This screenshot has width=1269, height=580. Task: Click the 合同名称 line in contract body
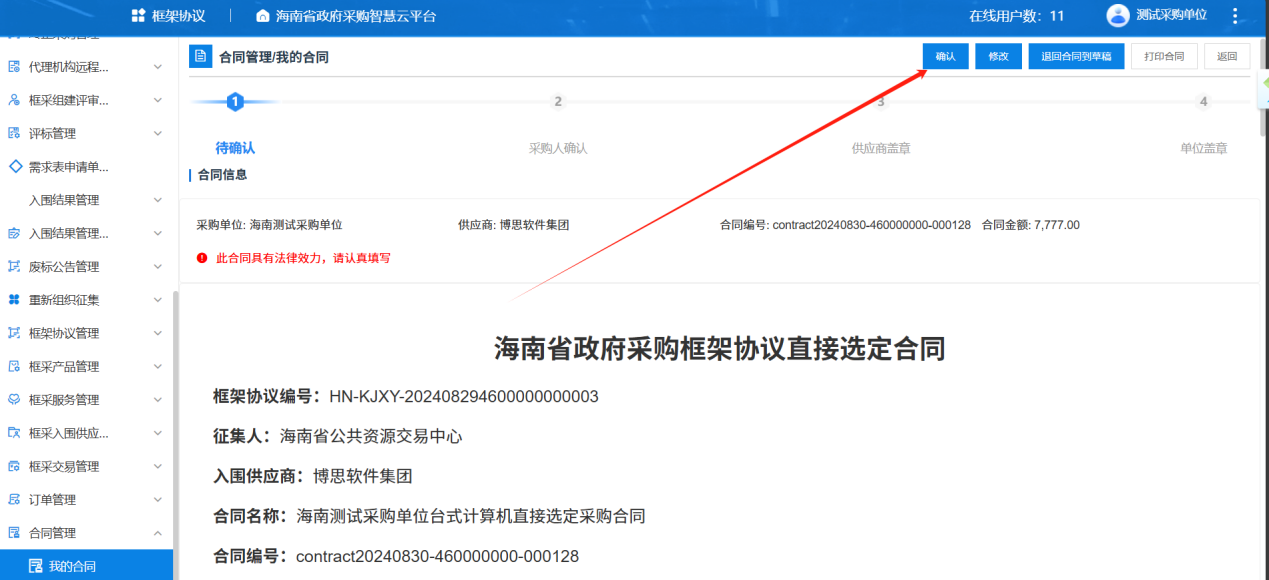429,516
